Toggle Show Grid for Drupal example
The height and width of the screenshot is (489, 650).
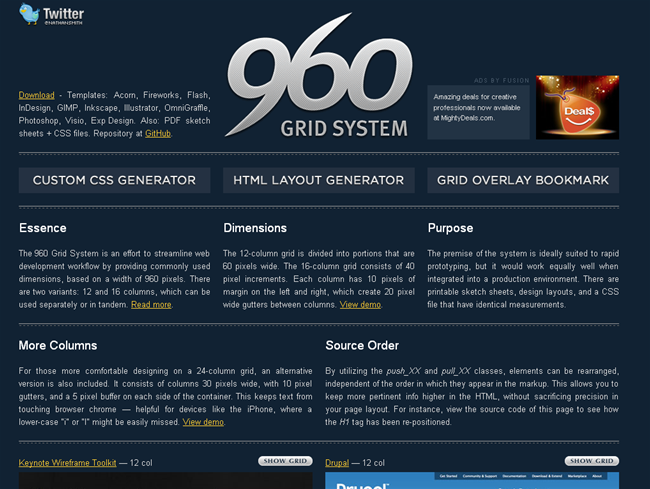592,461
